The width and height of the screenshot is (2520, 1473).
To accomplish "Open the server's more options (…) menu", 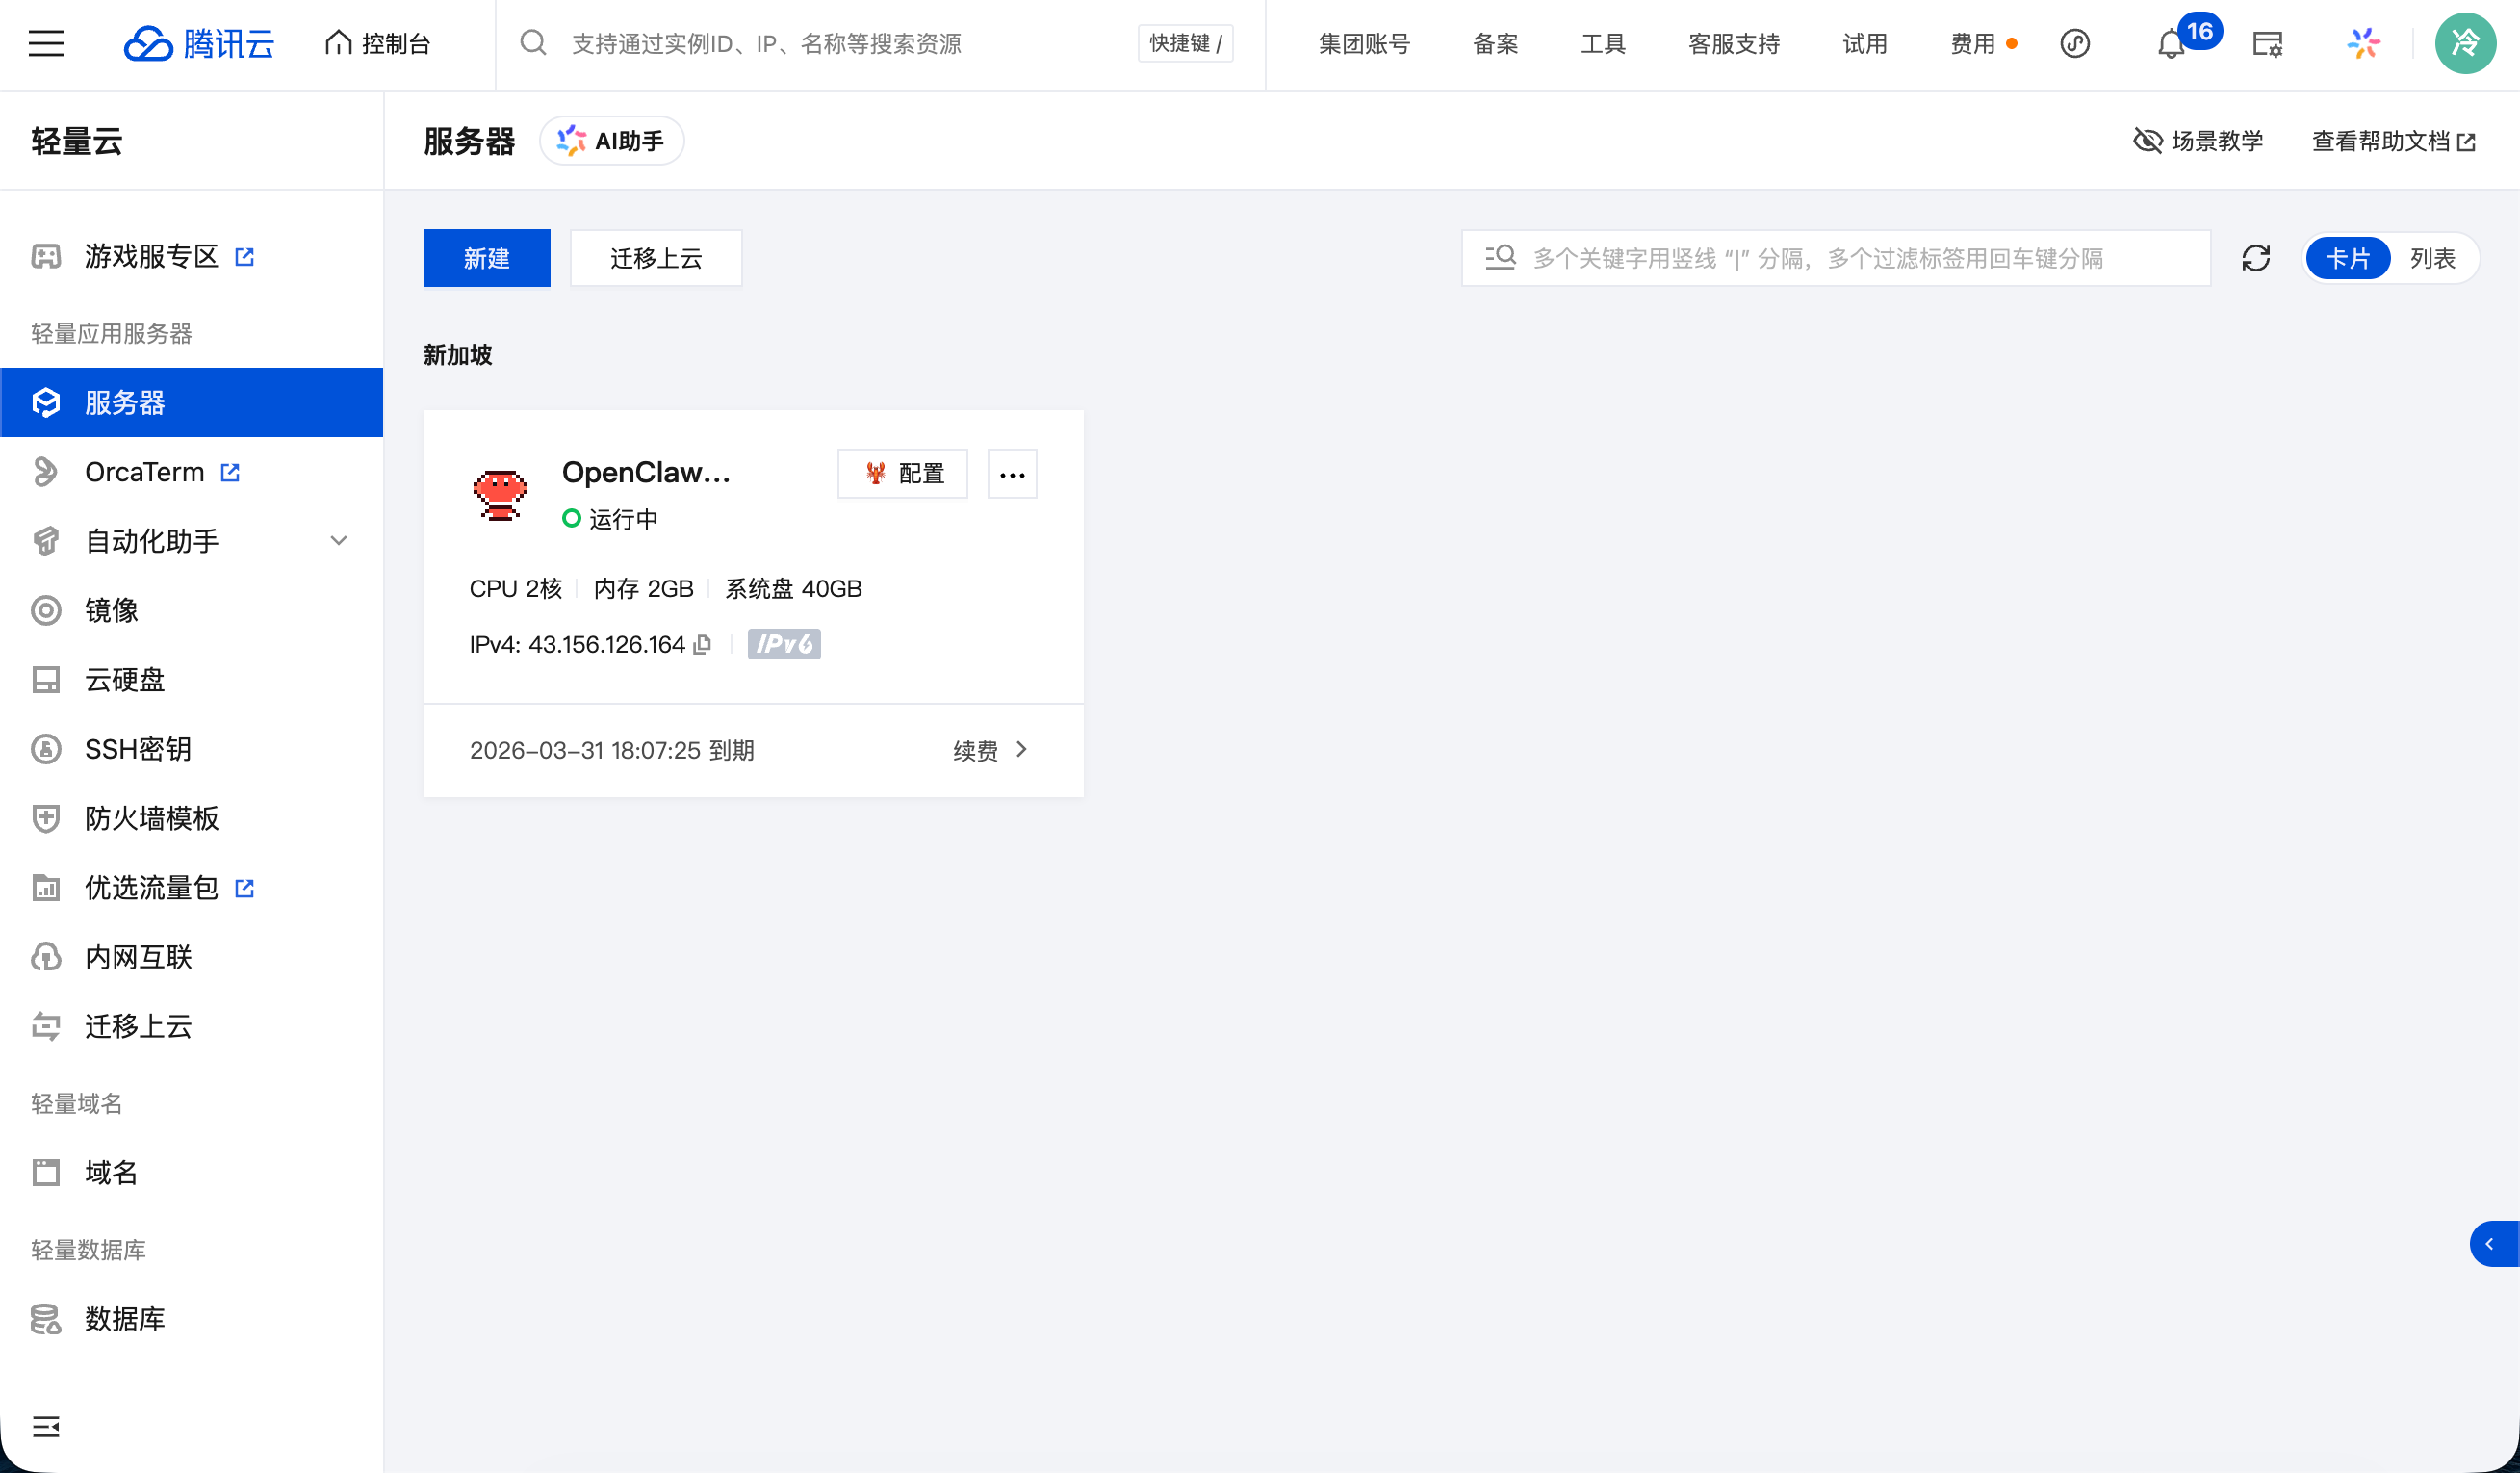I will [1012, 474].
